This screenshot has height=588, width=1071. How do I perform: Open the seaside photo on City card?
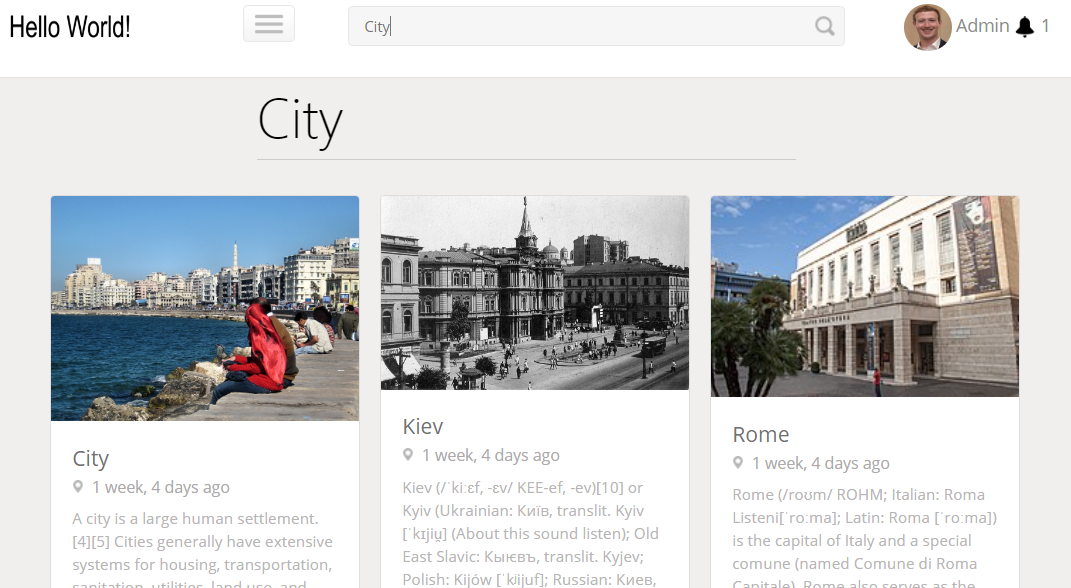pos(205,308)
